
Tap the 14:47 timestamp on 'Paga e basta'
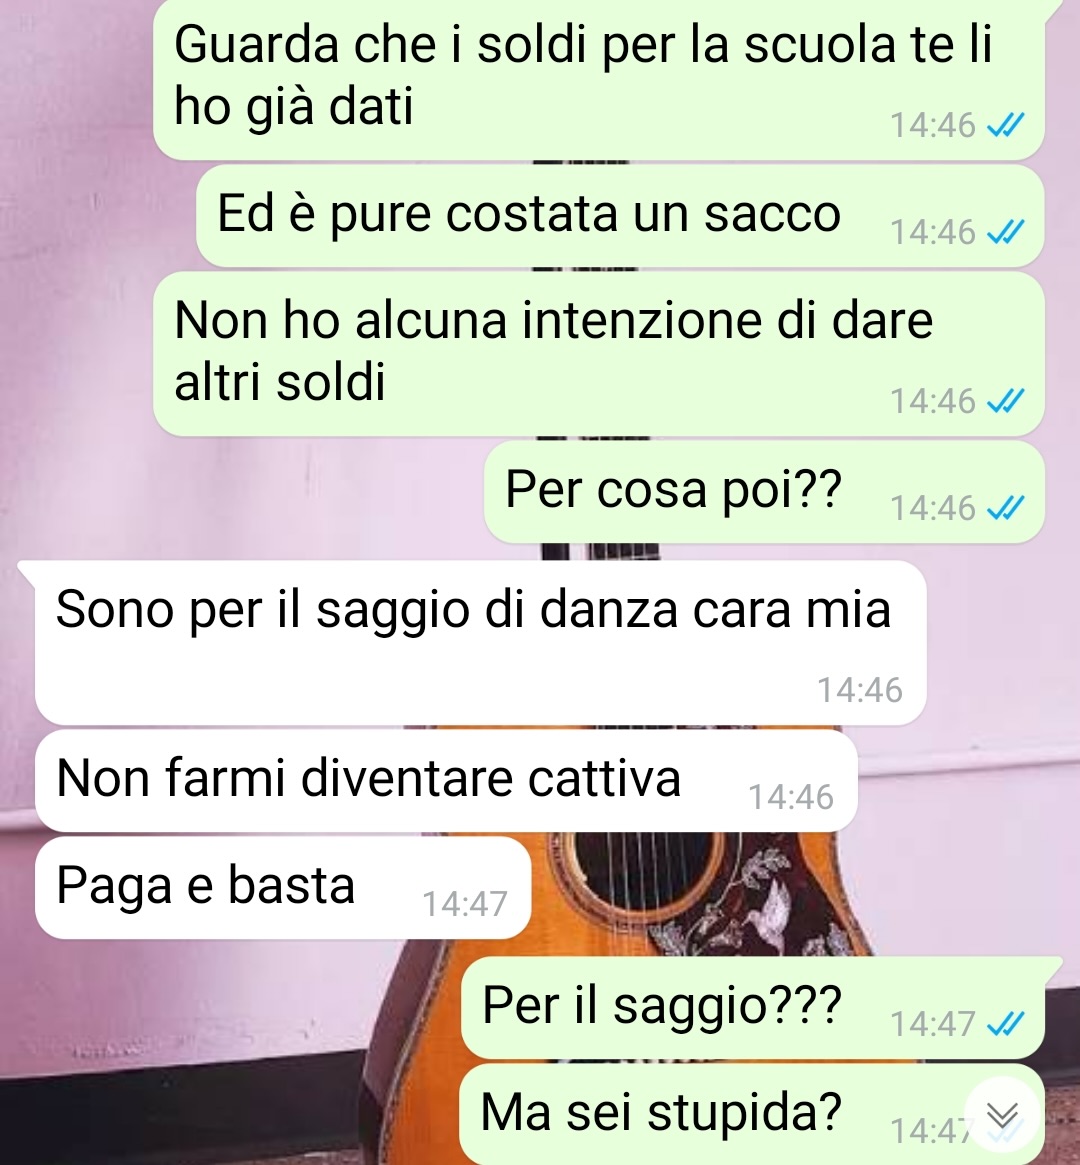click(465, 903)
